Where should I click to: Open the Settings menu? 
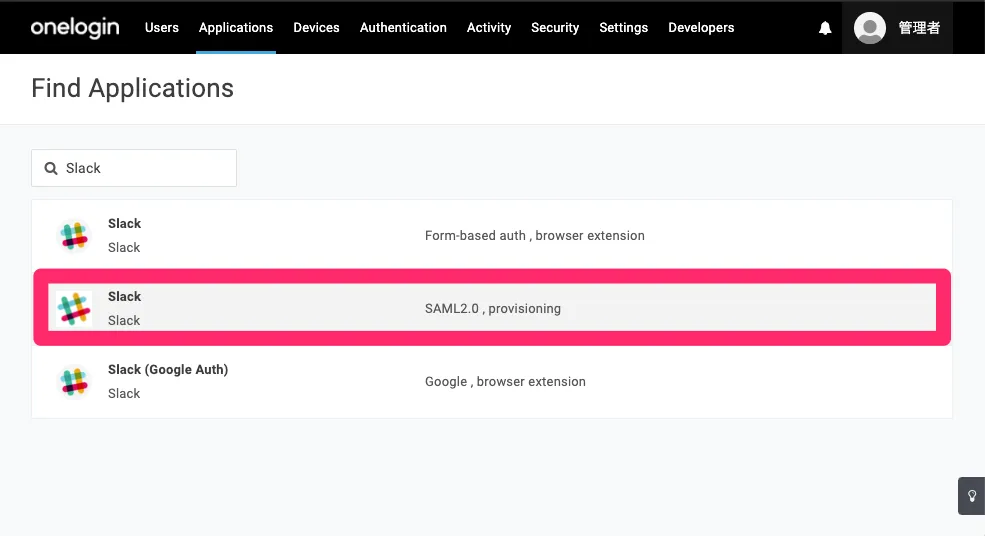tap(624, 27)
